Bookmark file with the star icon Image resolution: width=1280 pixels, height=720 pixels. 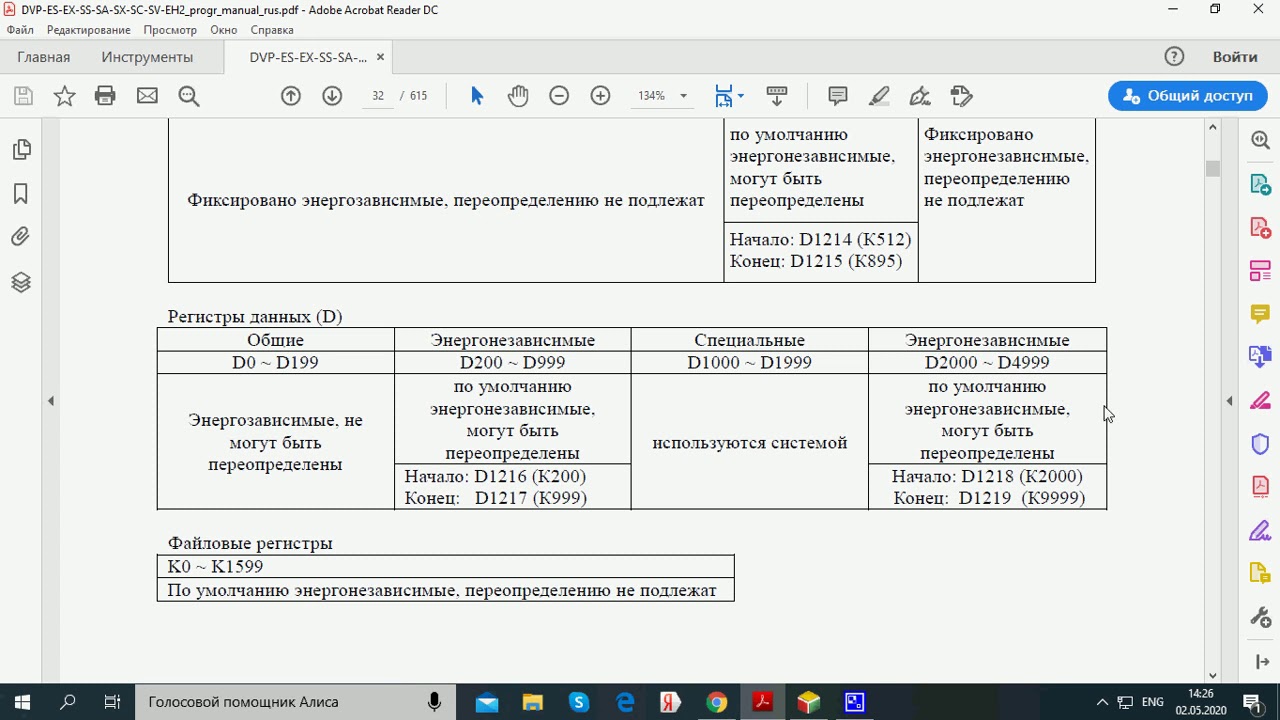click(x=64, y=96)
